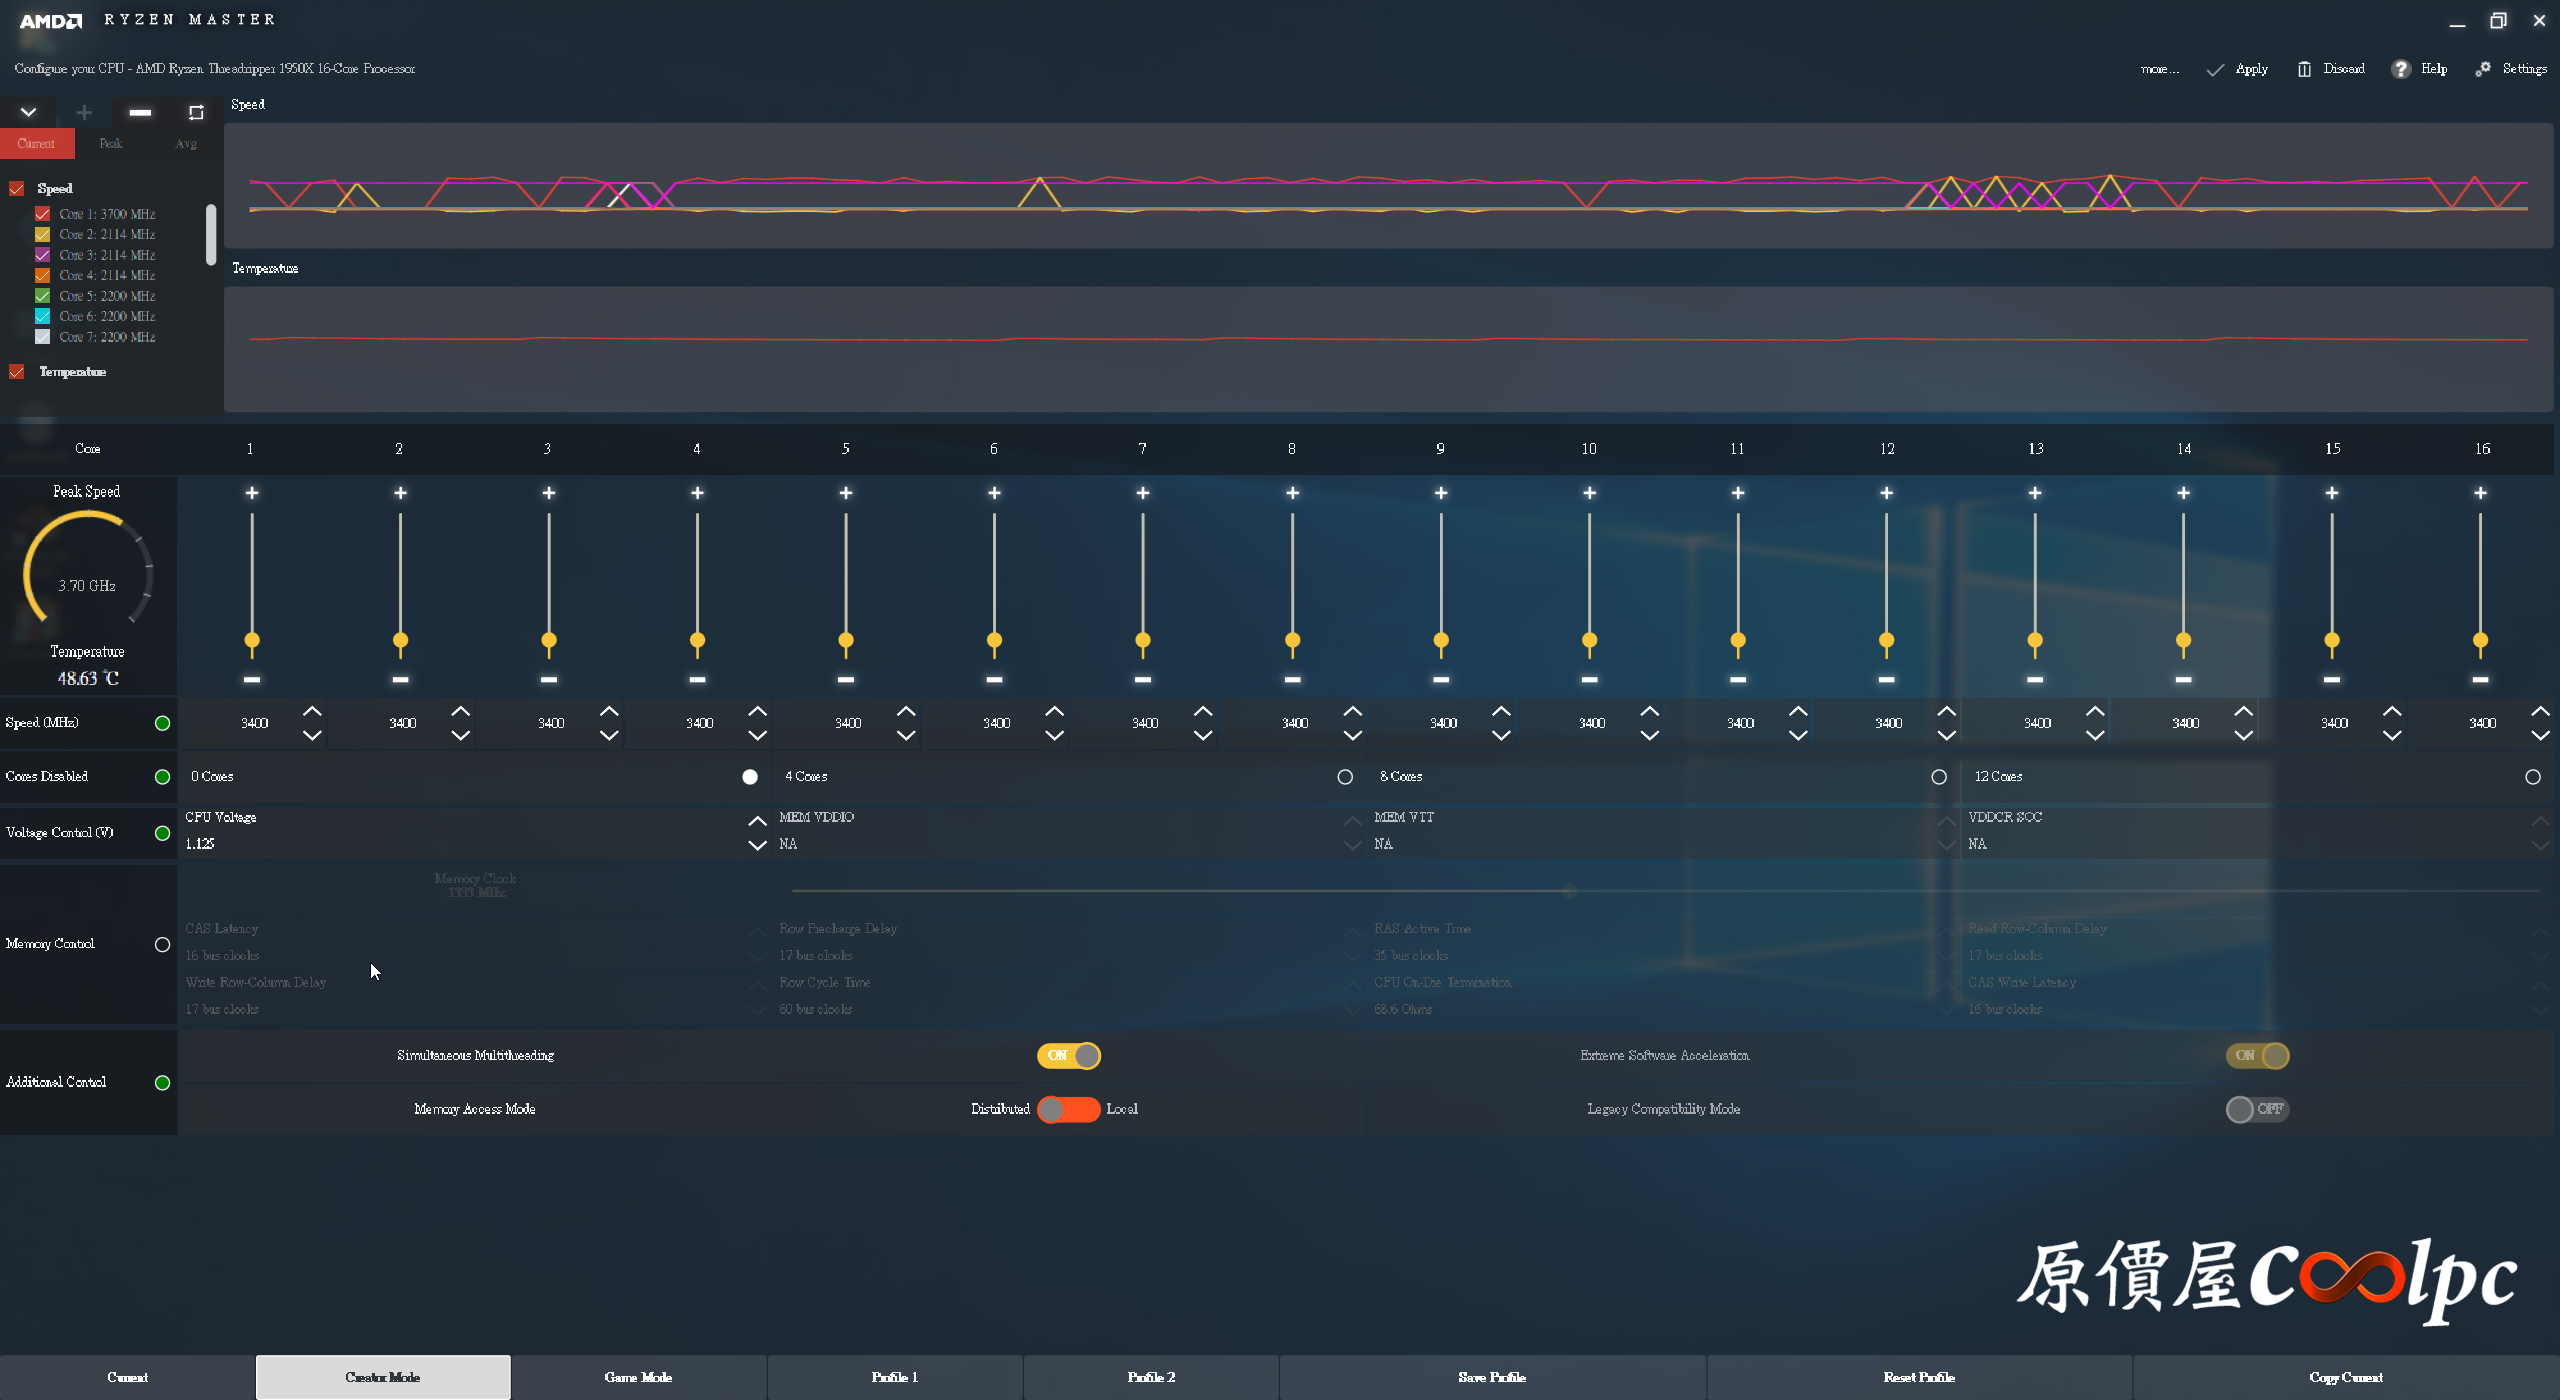The height and width of the screenshot is (1400, 2560).
Task: Switch to the Avg graph tab
Action: 186,144
